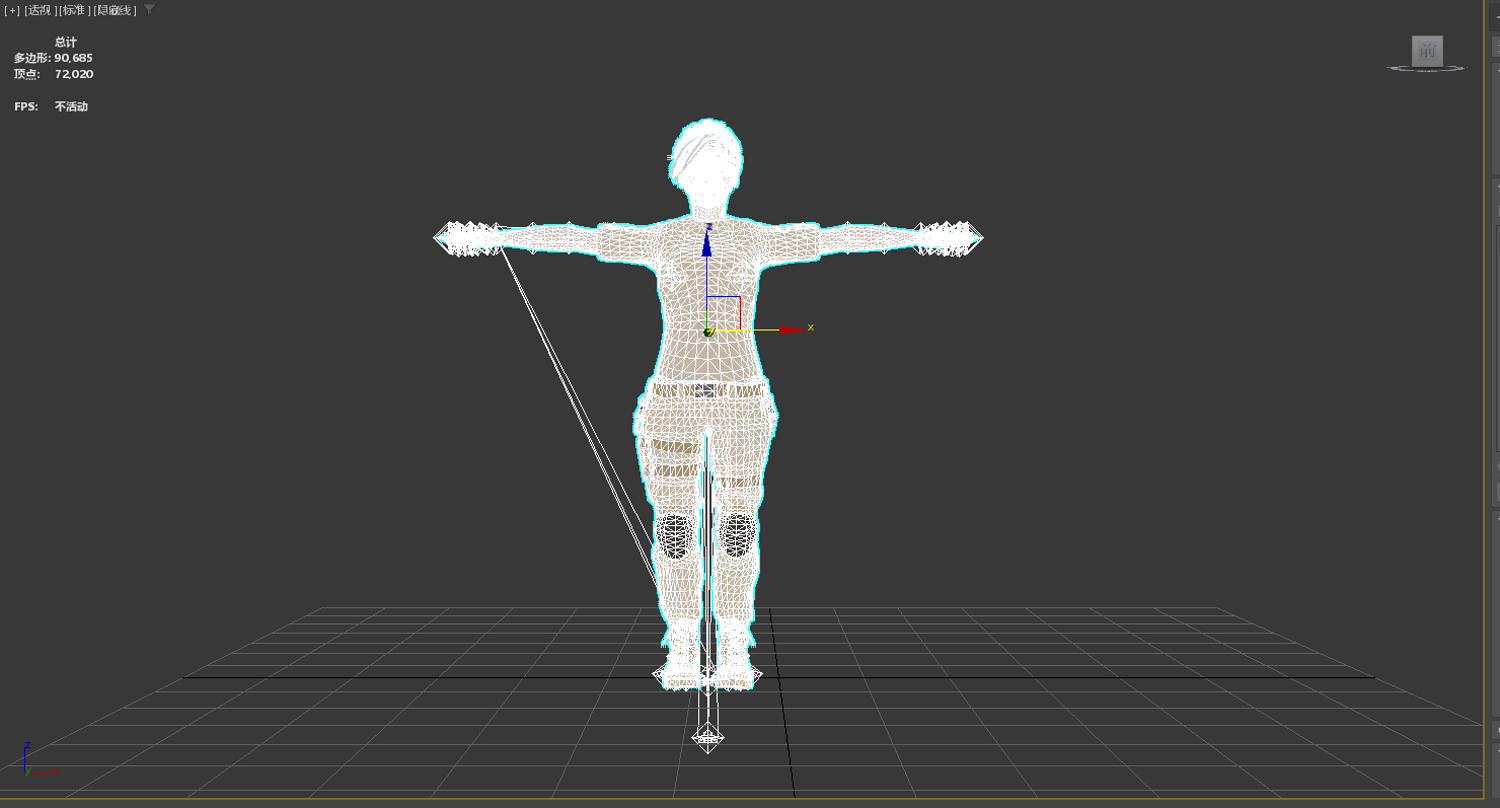Open the [+] general viewport menu
The image size is (1500, 808).
[12, 10]
